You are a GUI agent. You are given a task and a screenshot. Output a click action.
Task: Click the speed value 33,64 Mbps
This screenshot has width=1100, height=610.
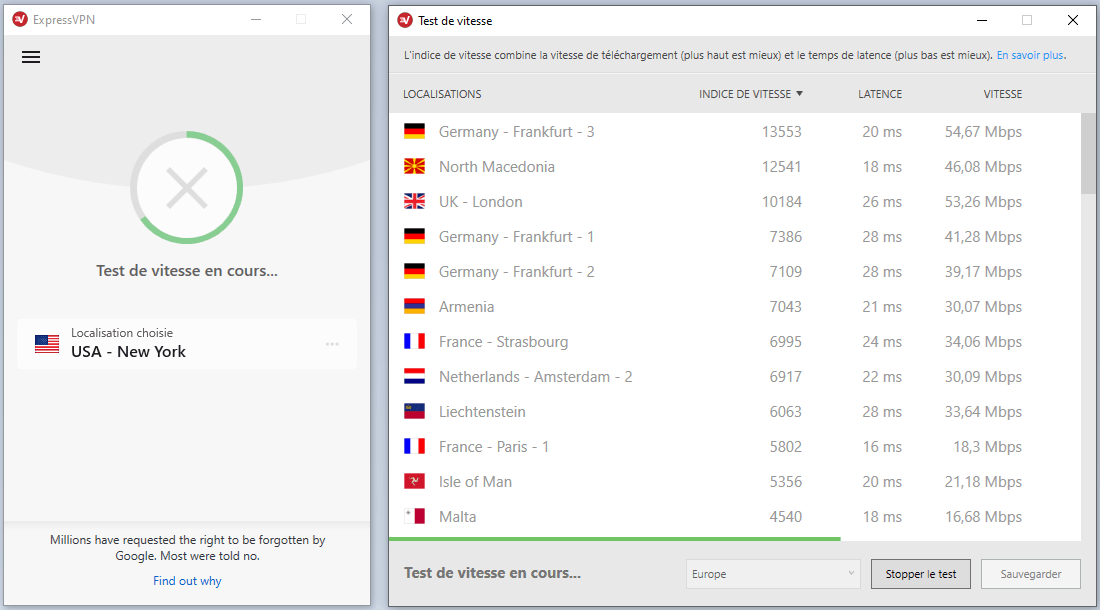pos(983,412)
